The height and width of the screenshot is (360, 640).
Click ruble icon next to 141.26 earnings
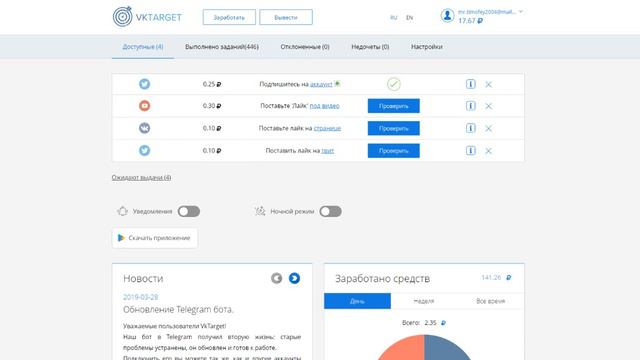(509, 278)
